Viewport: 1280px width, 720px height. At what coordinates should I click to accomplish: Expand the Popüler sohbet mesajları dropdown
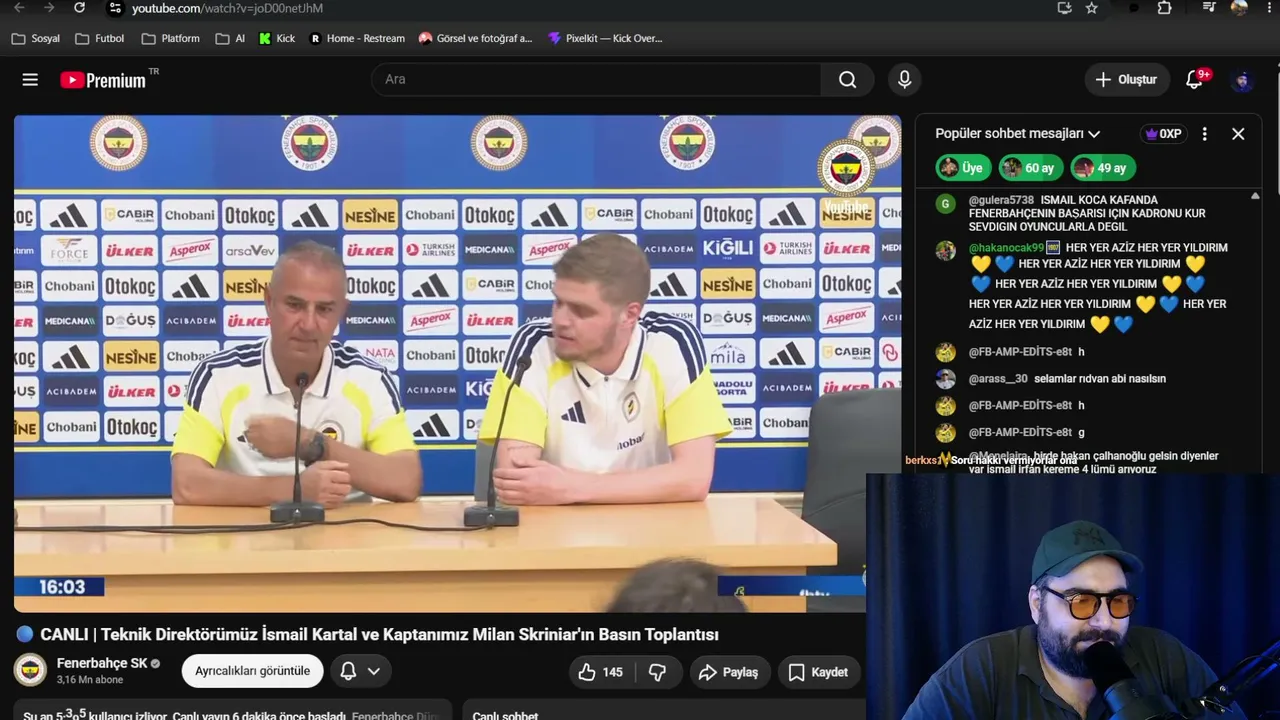[x=1018, y=133]
